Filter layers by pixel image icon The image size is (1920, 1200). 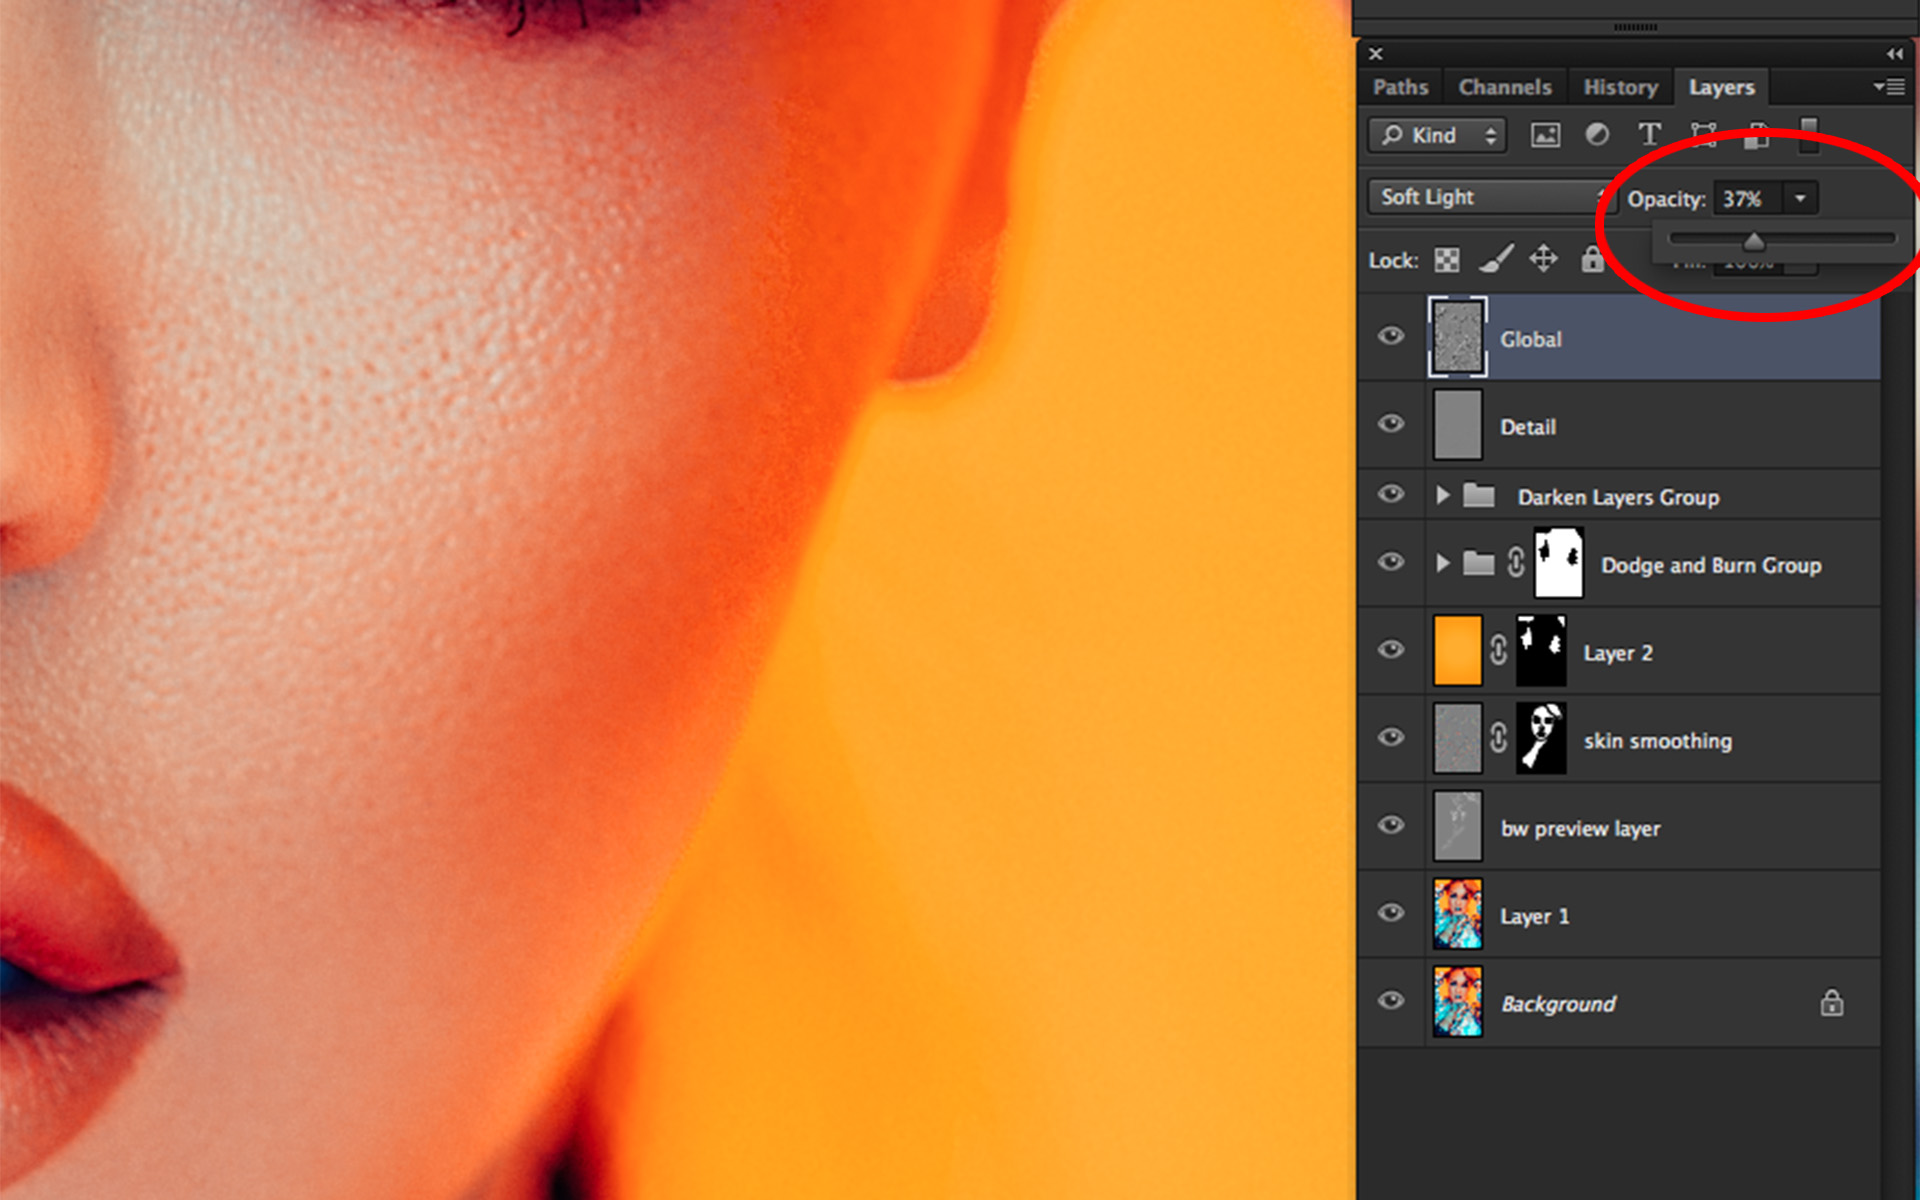coord(1545,135)
